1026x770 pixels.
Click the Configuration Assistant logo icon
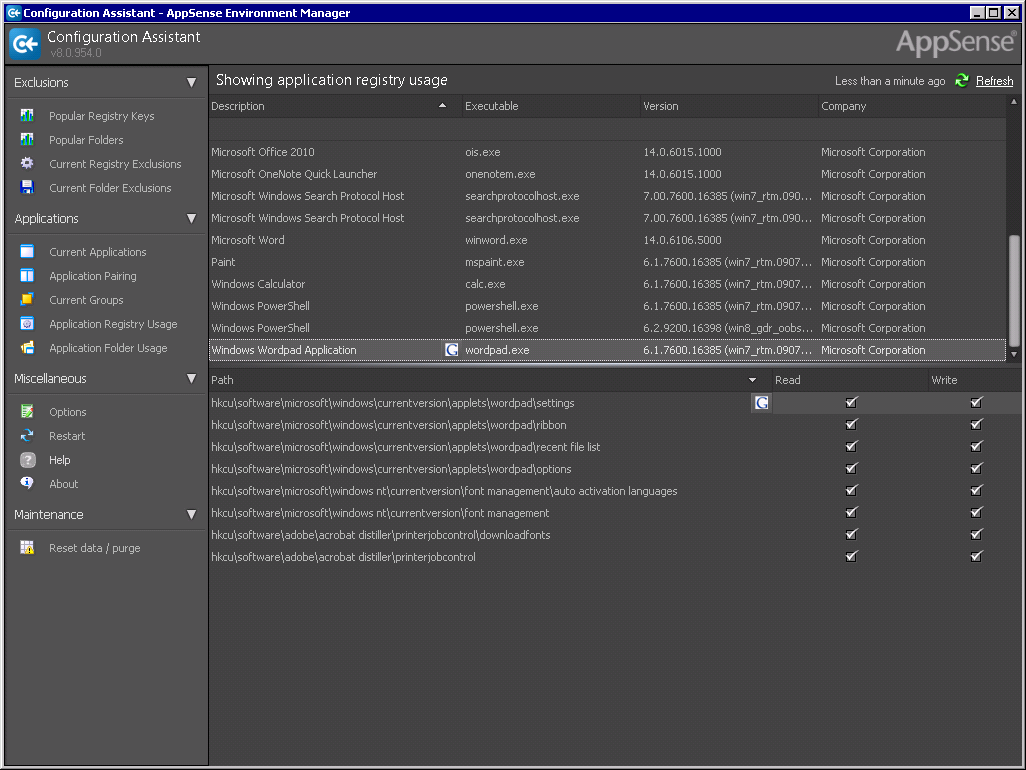(26, 44)
